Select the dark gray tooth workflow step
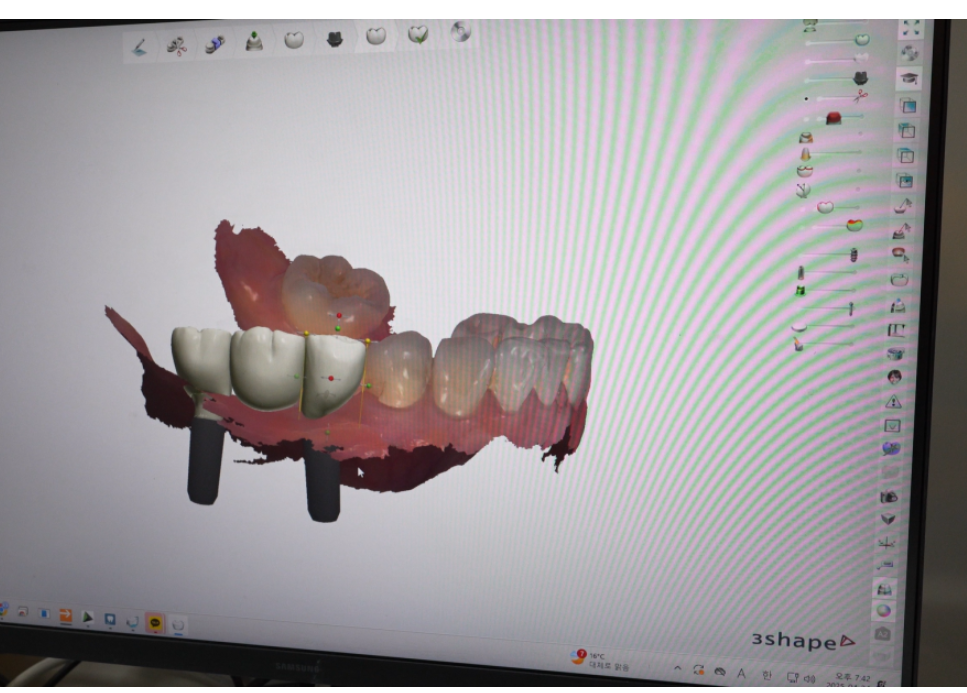This screenshot has width=967, height=693. [x=335, y=40]
